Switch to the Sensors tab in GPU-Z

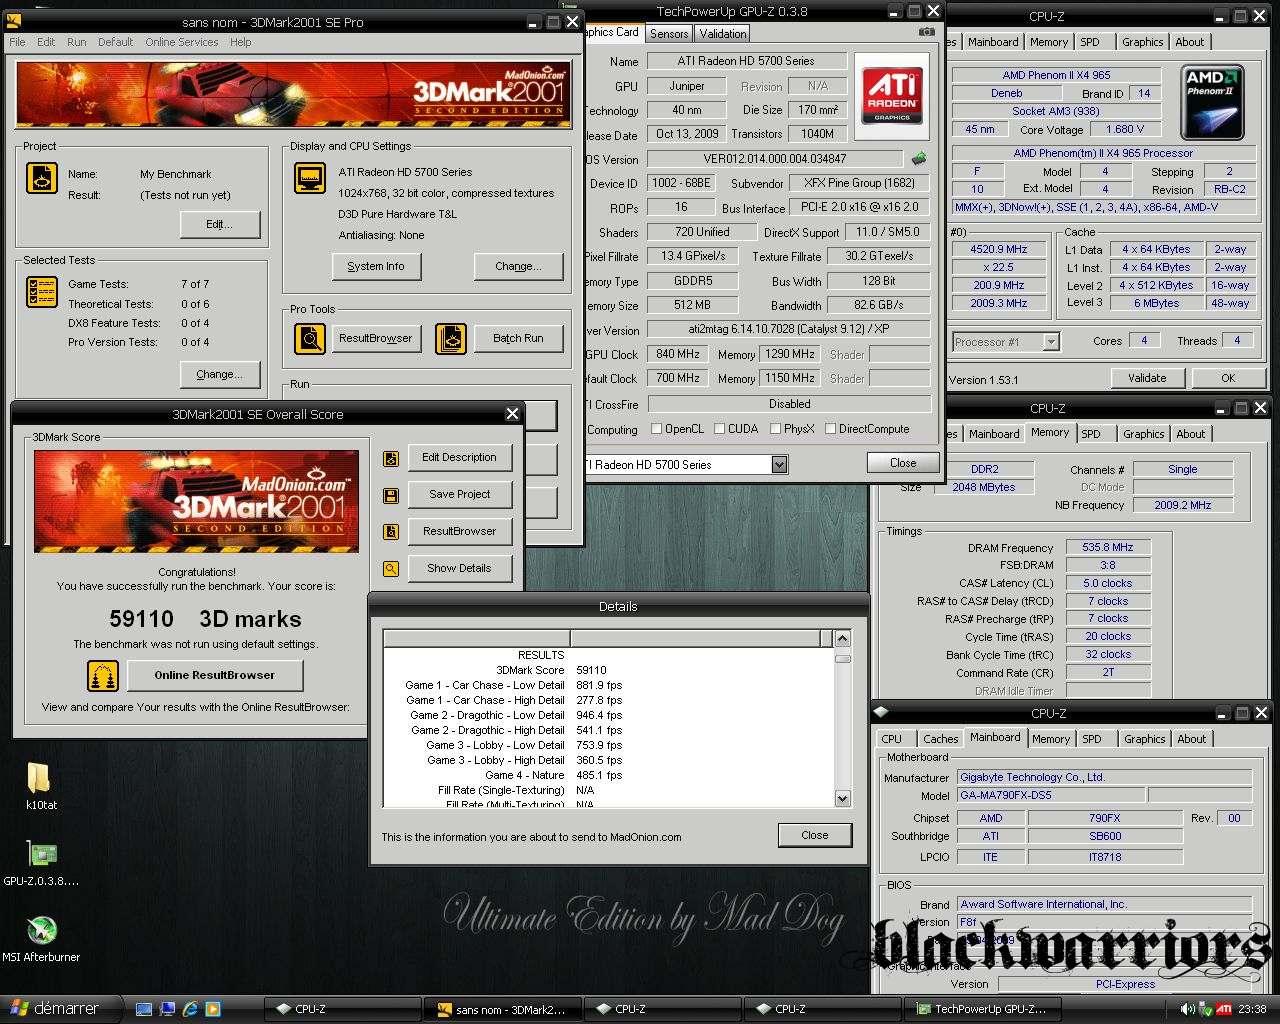coord(669,33)
